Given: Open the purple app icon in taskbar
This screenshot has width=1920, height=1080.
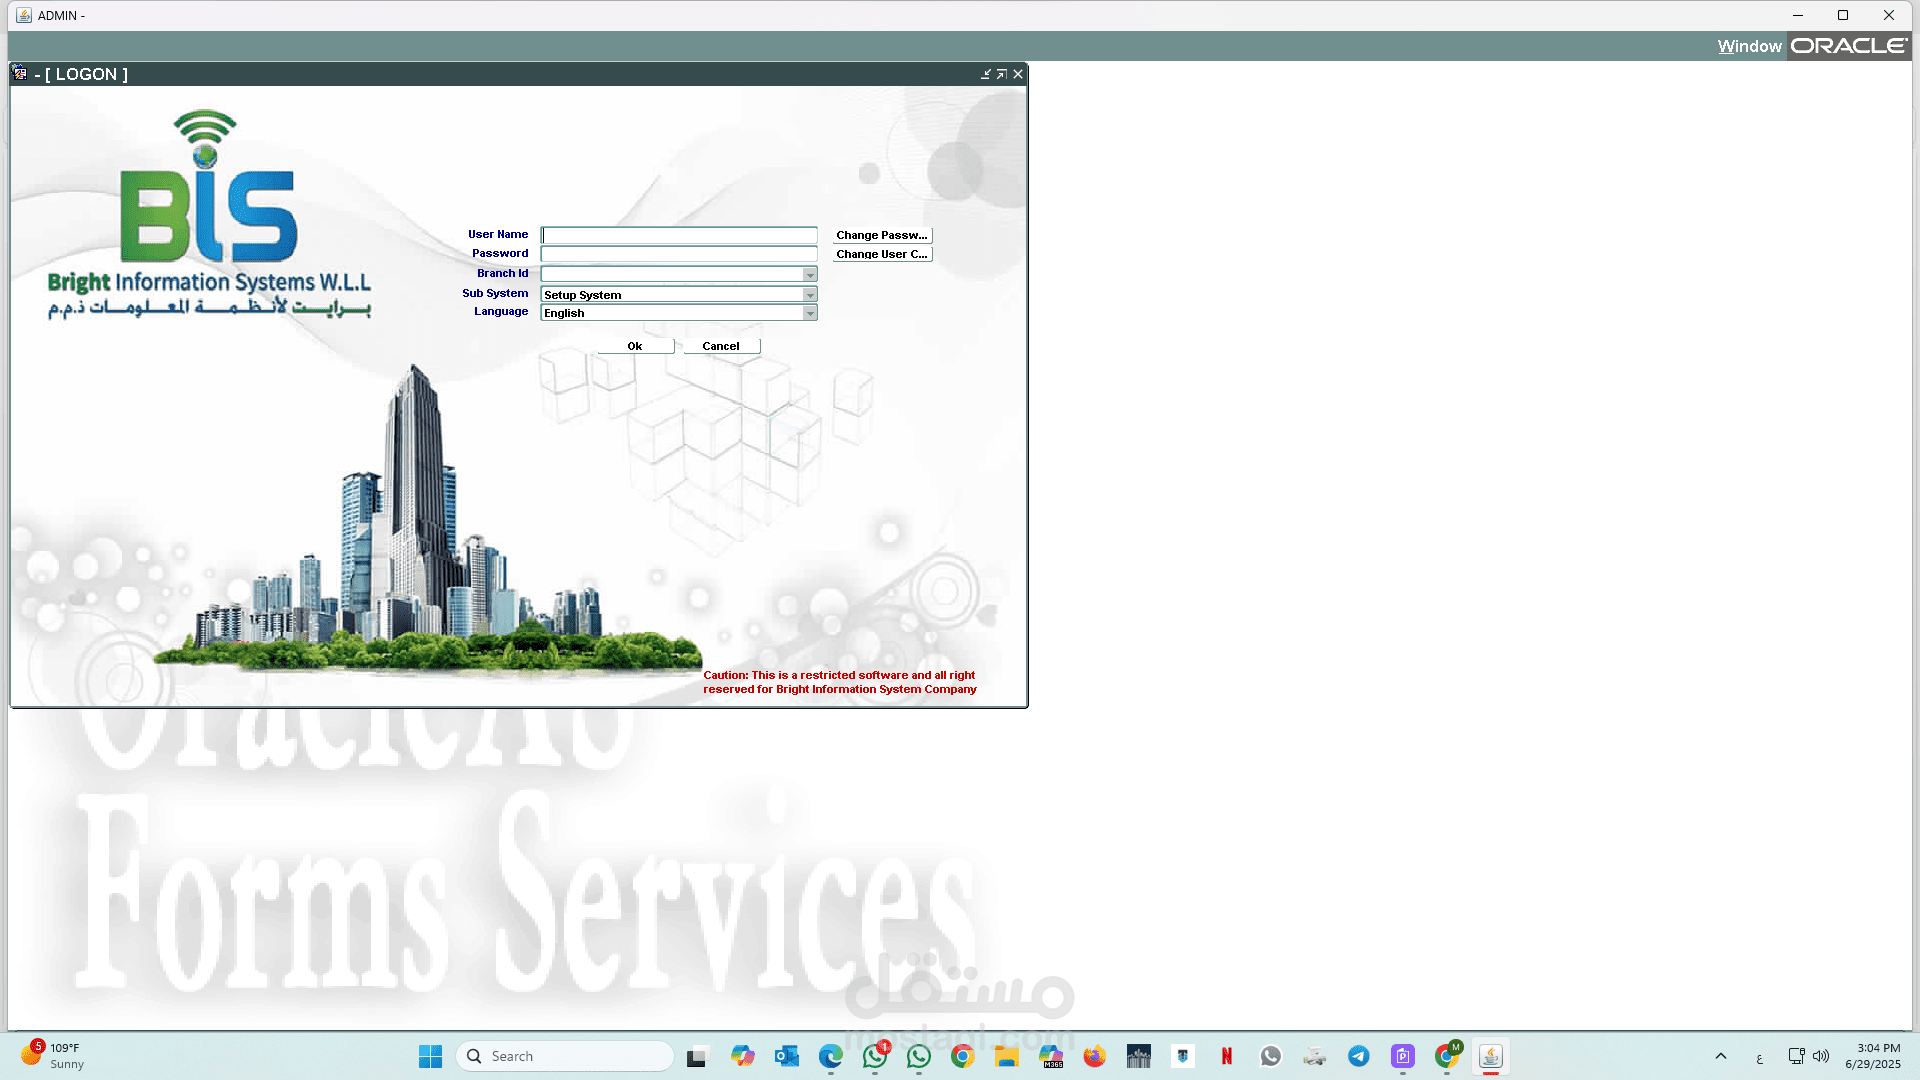Looking at the screenshot, I should pyautogui.click(x=1403, y=1056).
